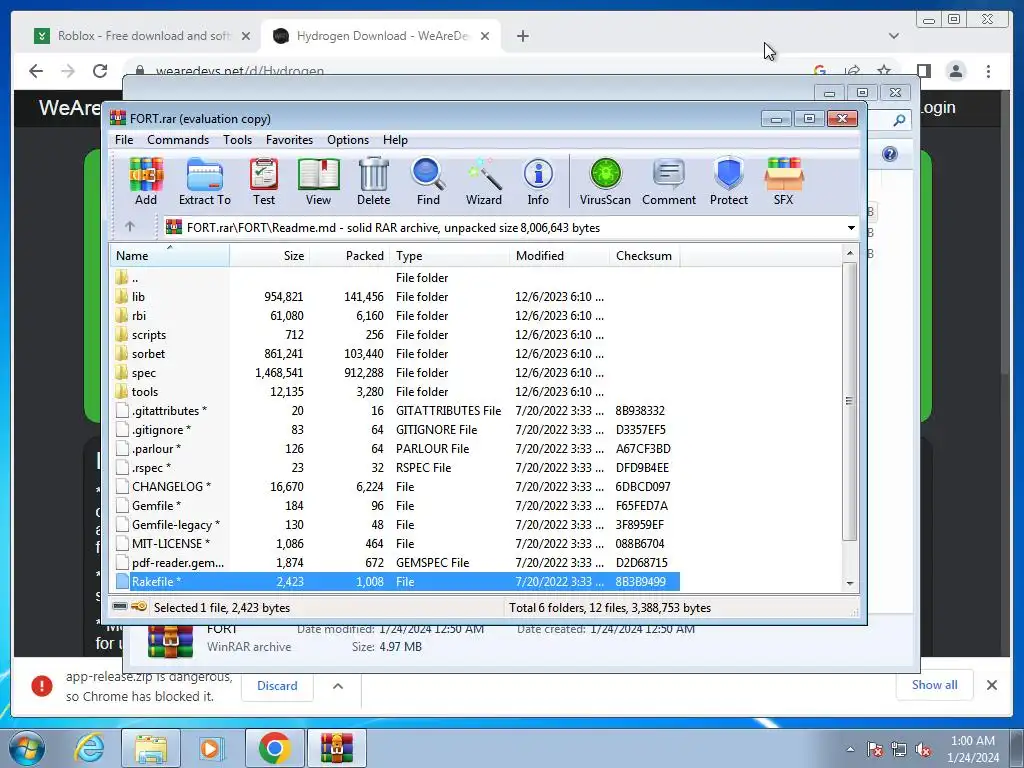The image size is (1024, 768).
Task: Reload the Chrome page
Action: tap(100, 71)
